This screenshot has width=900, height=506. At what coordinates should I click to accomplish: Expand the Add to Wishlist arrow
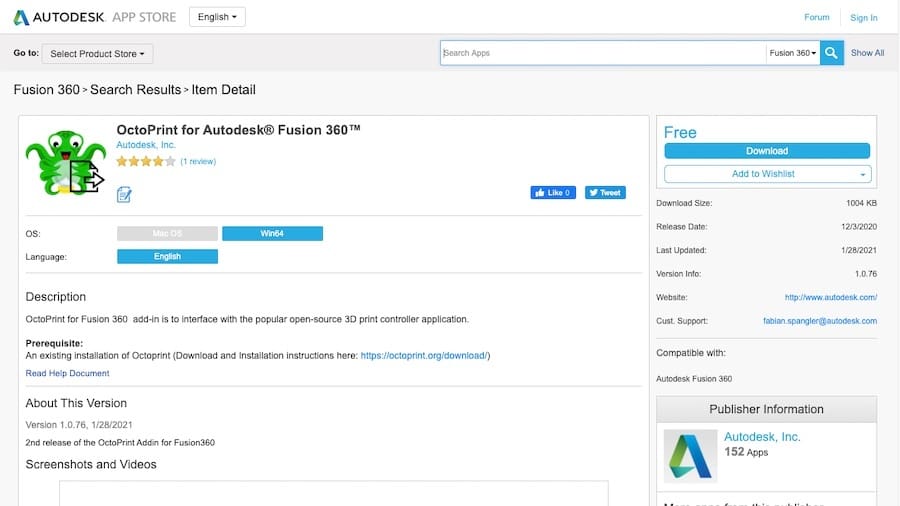pos(862,174)
